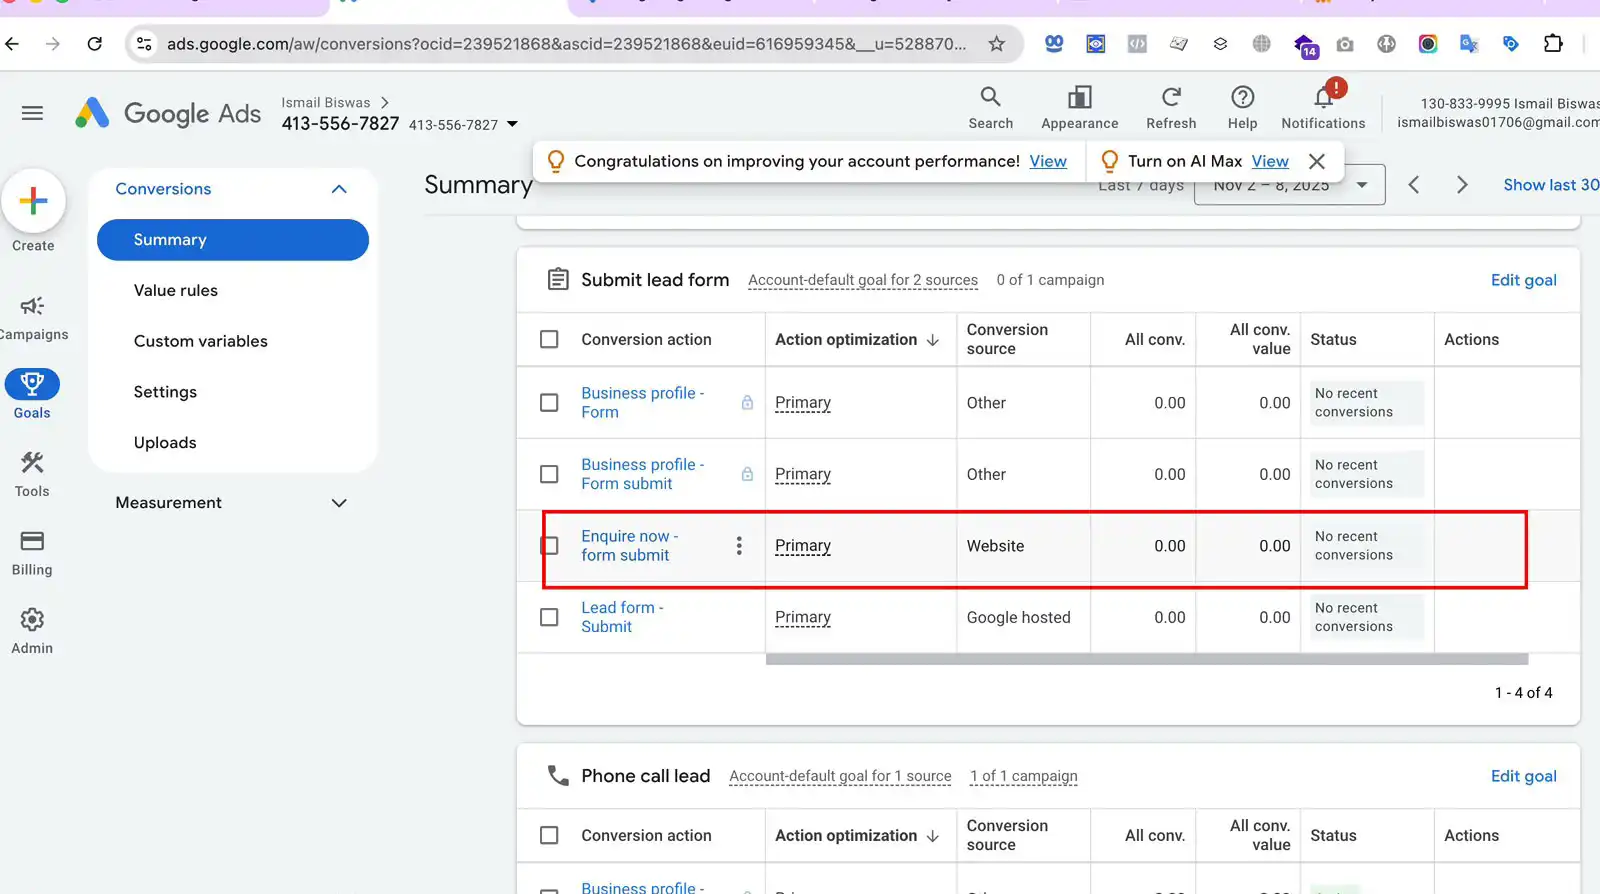Open the Google Ads main hamburger menu

click(32, 113)
